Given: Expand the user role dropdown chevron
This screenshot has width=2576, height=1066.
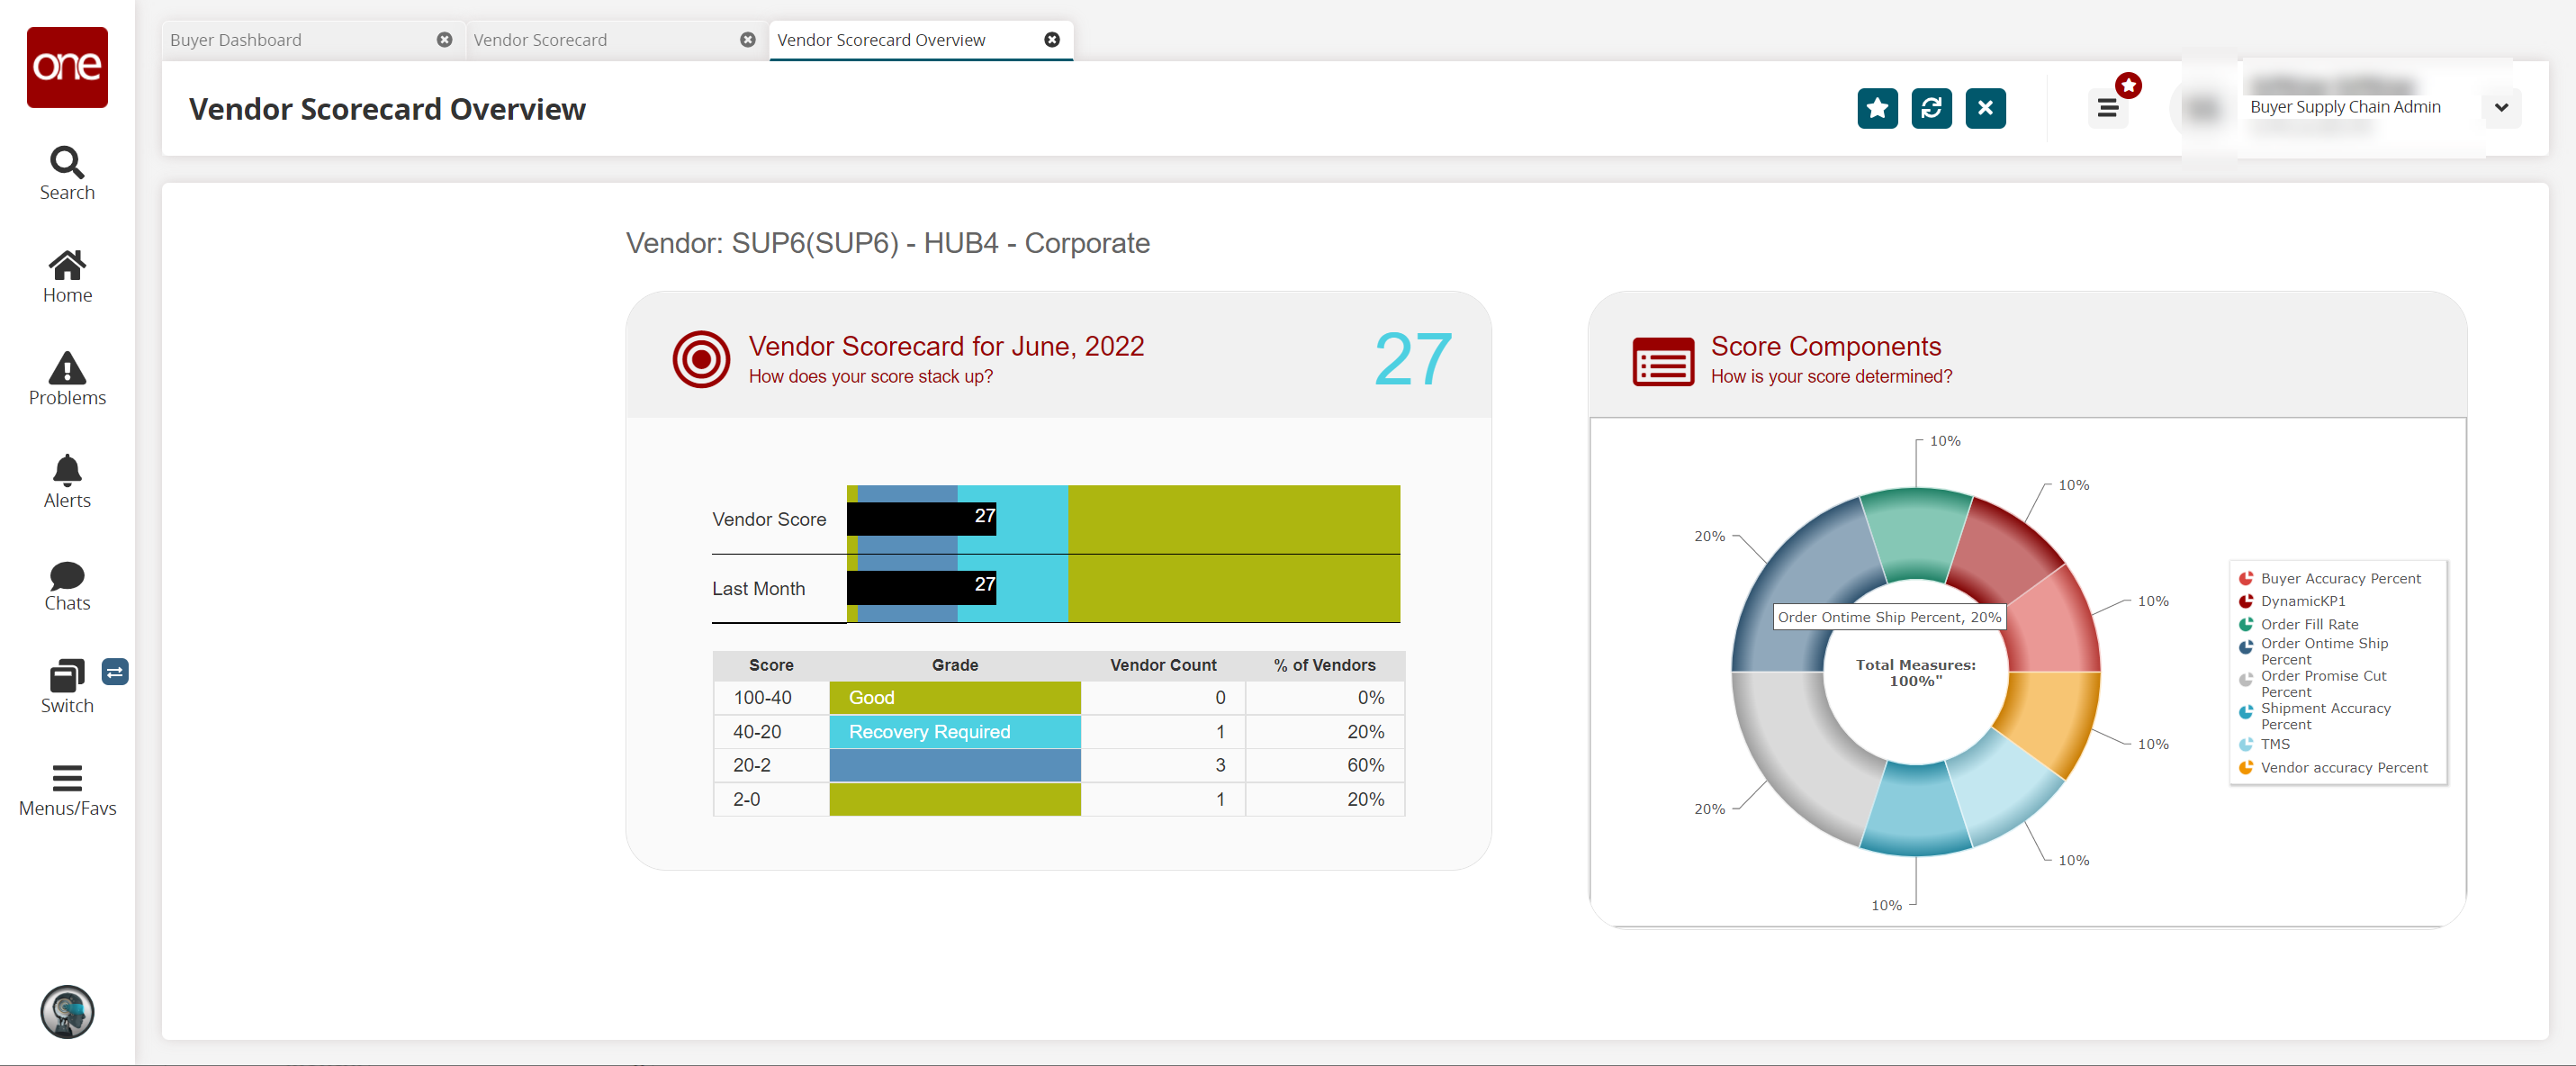Looking at the screenshot, I should click(x=2500, y=108).
